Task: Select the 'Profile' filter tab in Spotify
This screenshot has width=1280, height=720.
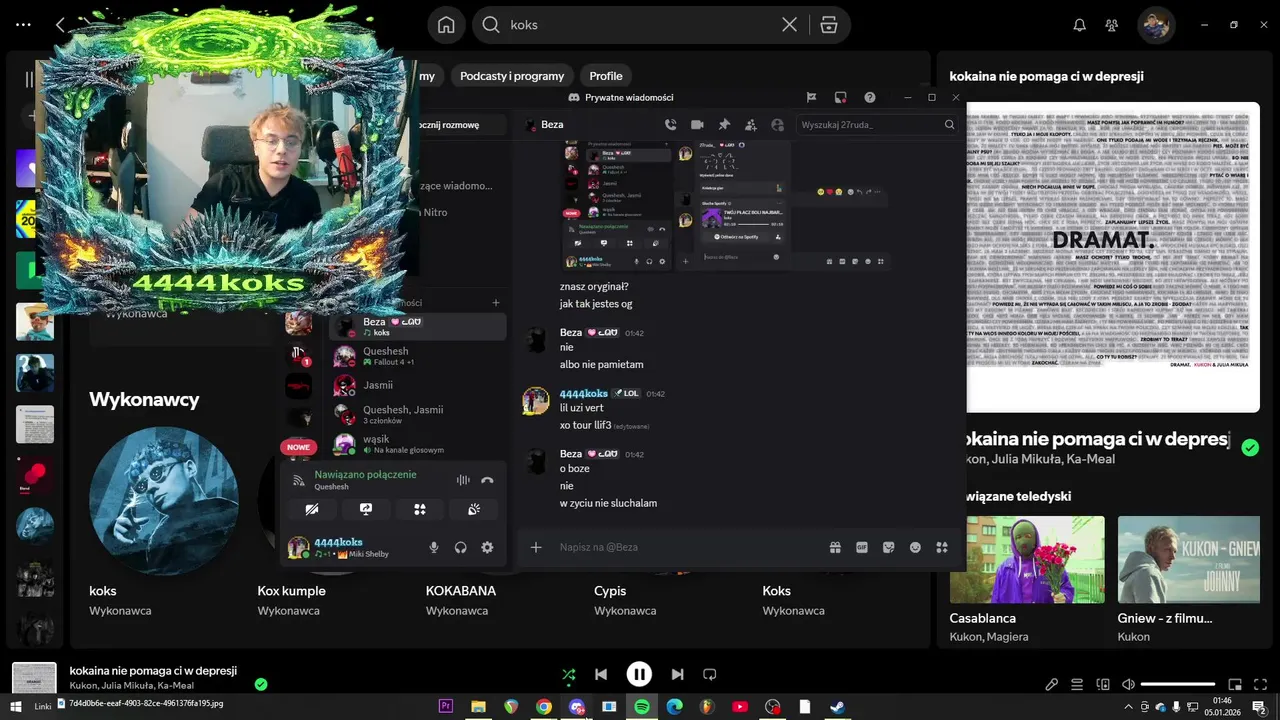Action: point(606,76)
